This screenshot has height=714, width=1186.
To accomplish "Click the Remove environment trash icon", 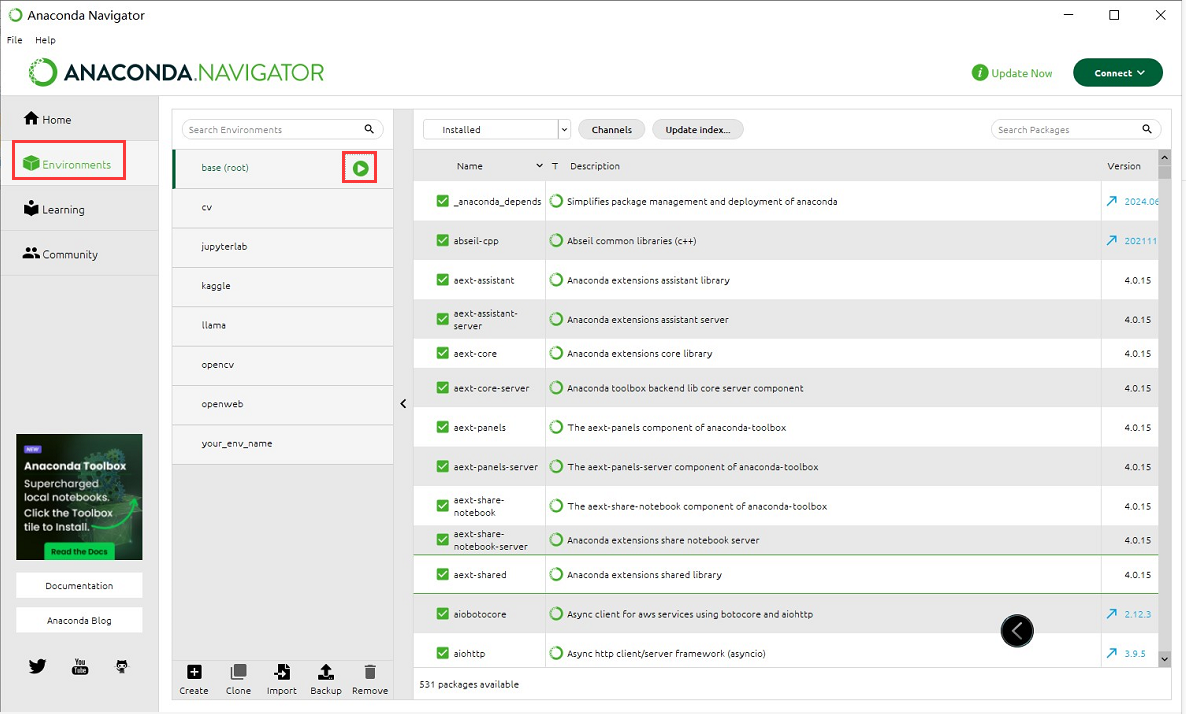I will 370,673.
